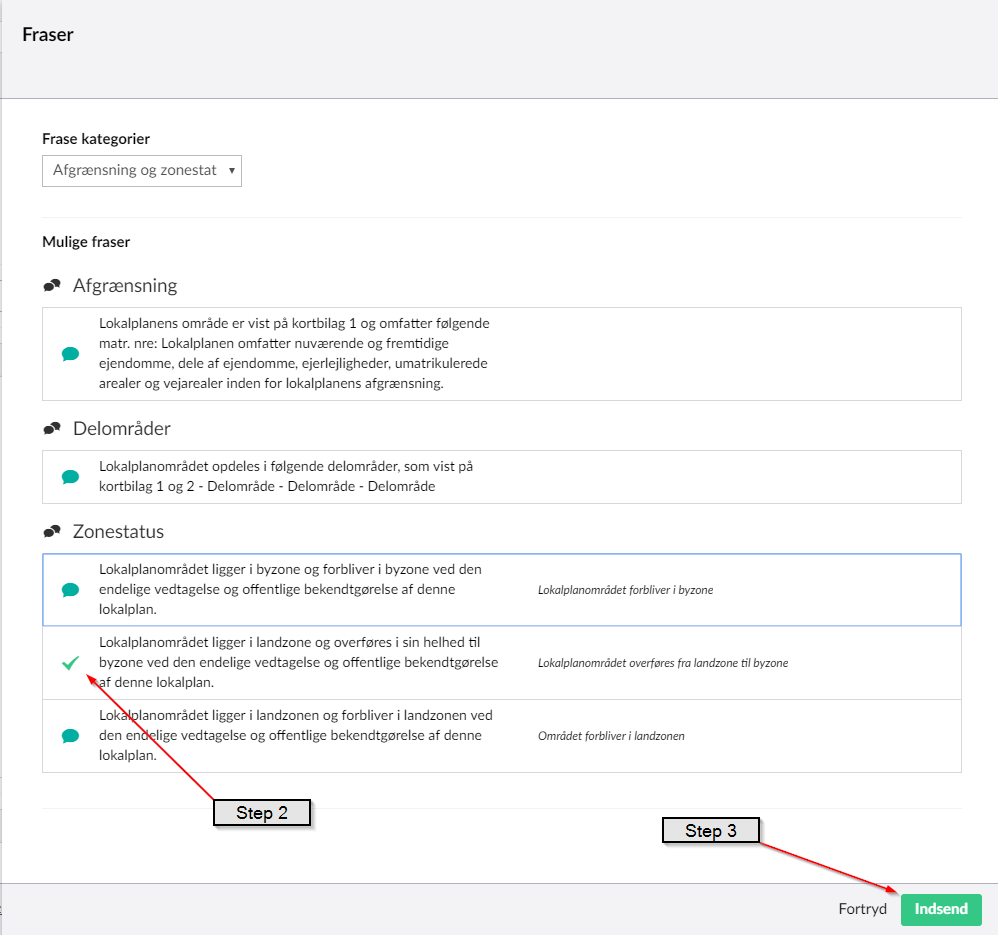
Task: Select phrase 'Området forbliver i landzonen'
Action: click(611, 736)
